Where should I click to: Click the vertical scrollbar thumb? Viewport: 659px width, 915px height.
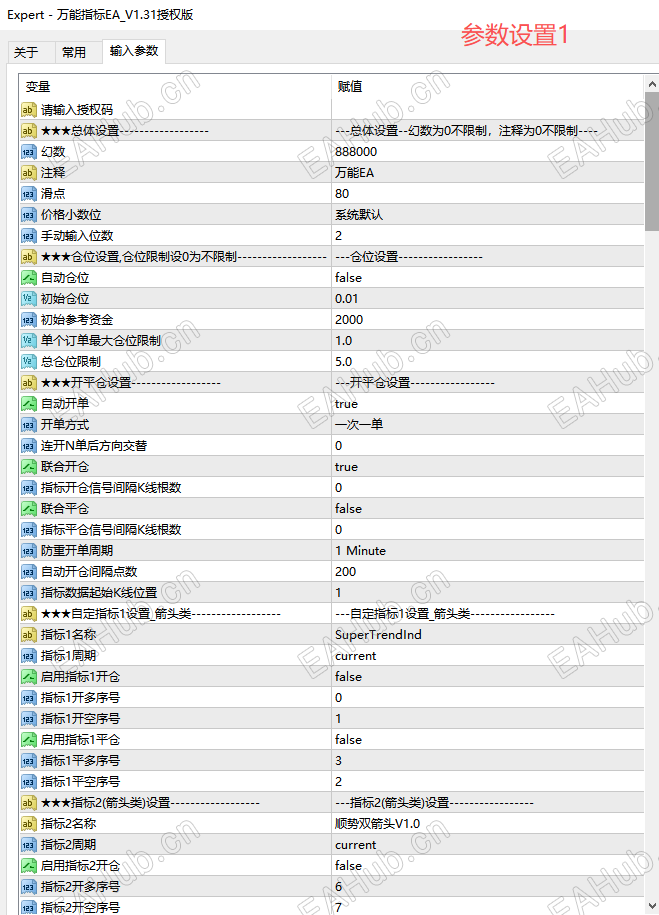point(652,162)
